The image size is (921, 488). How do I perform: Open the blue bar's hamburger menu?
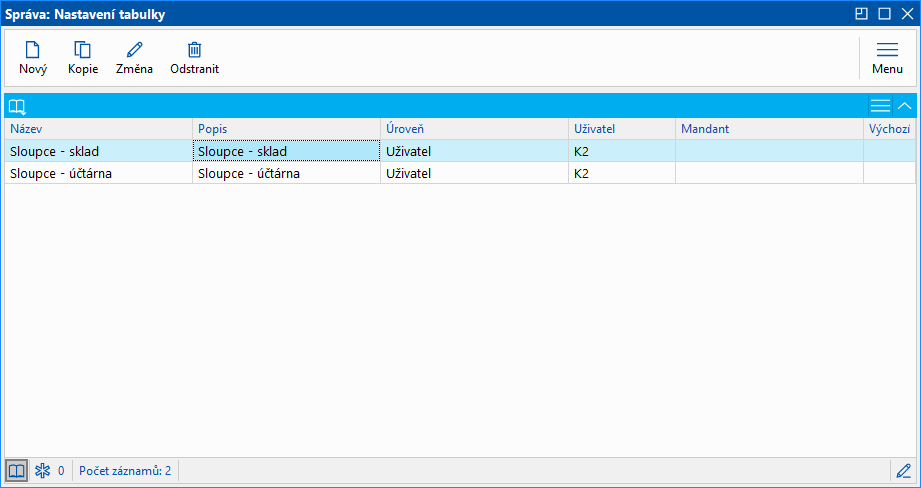tap(880, 106)
